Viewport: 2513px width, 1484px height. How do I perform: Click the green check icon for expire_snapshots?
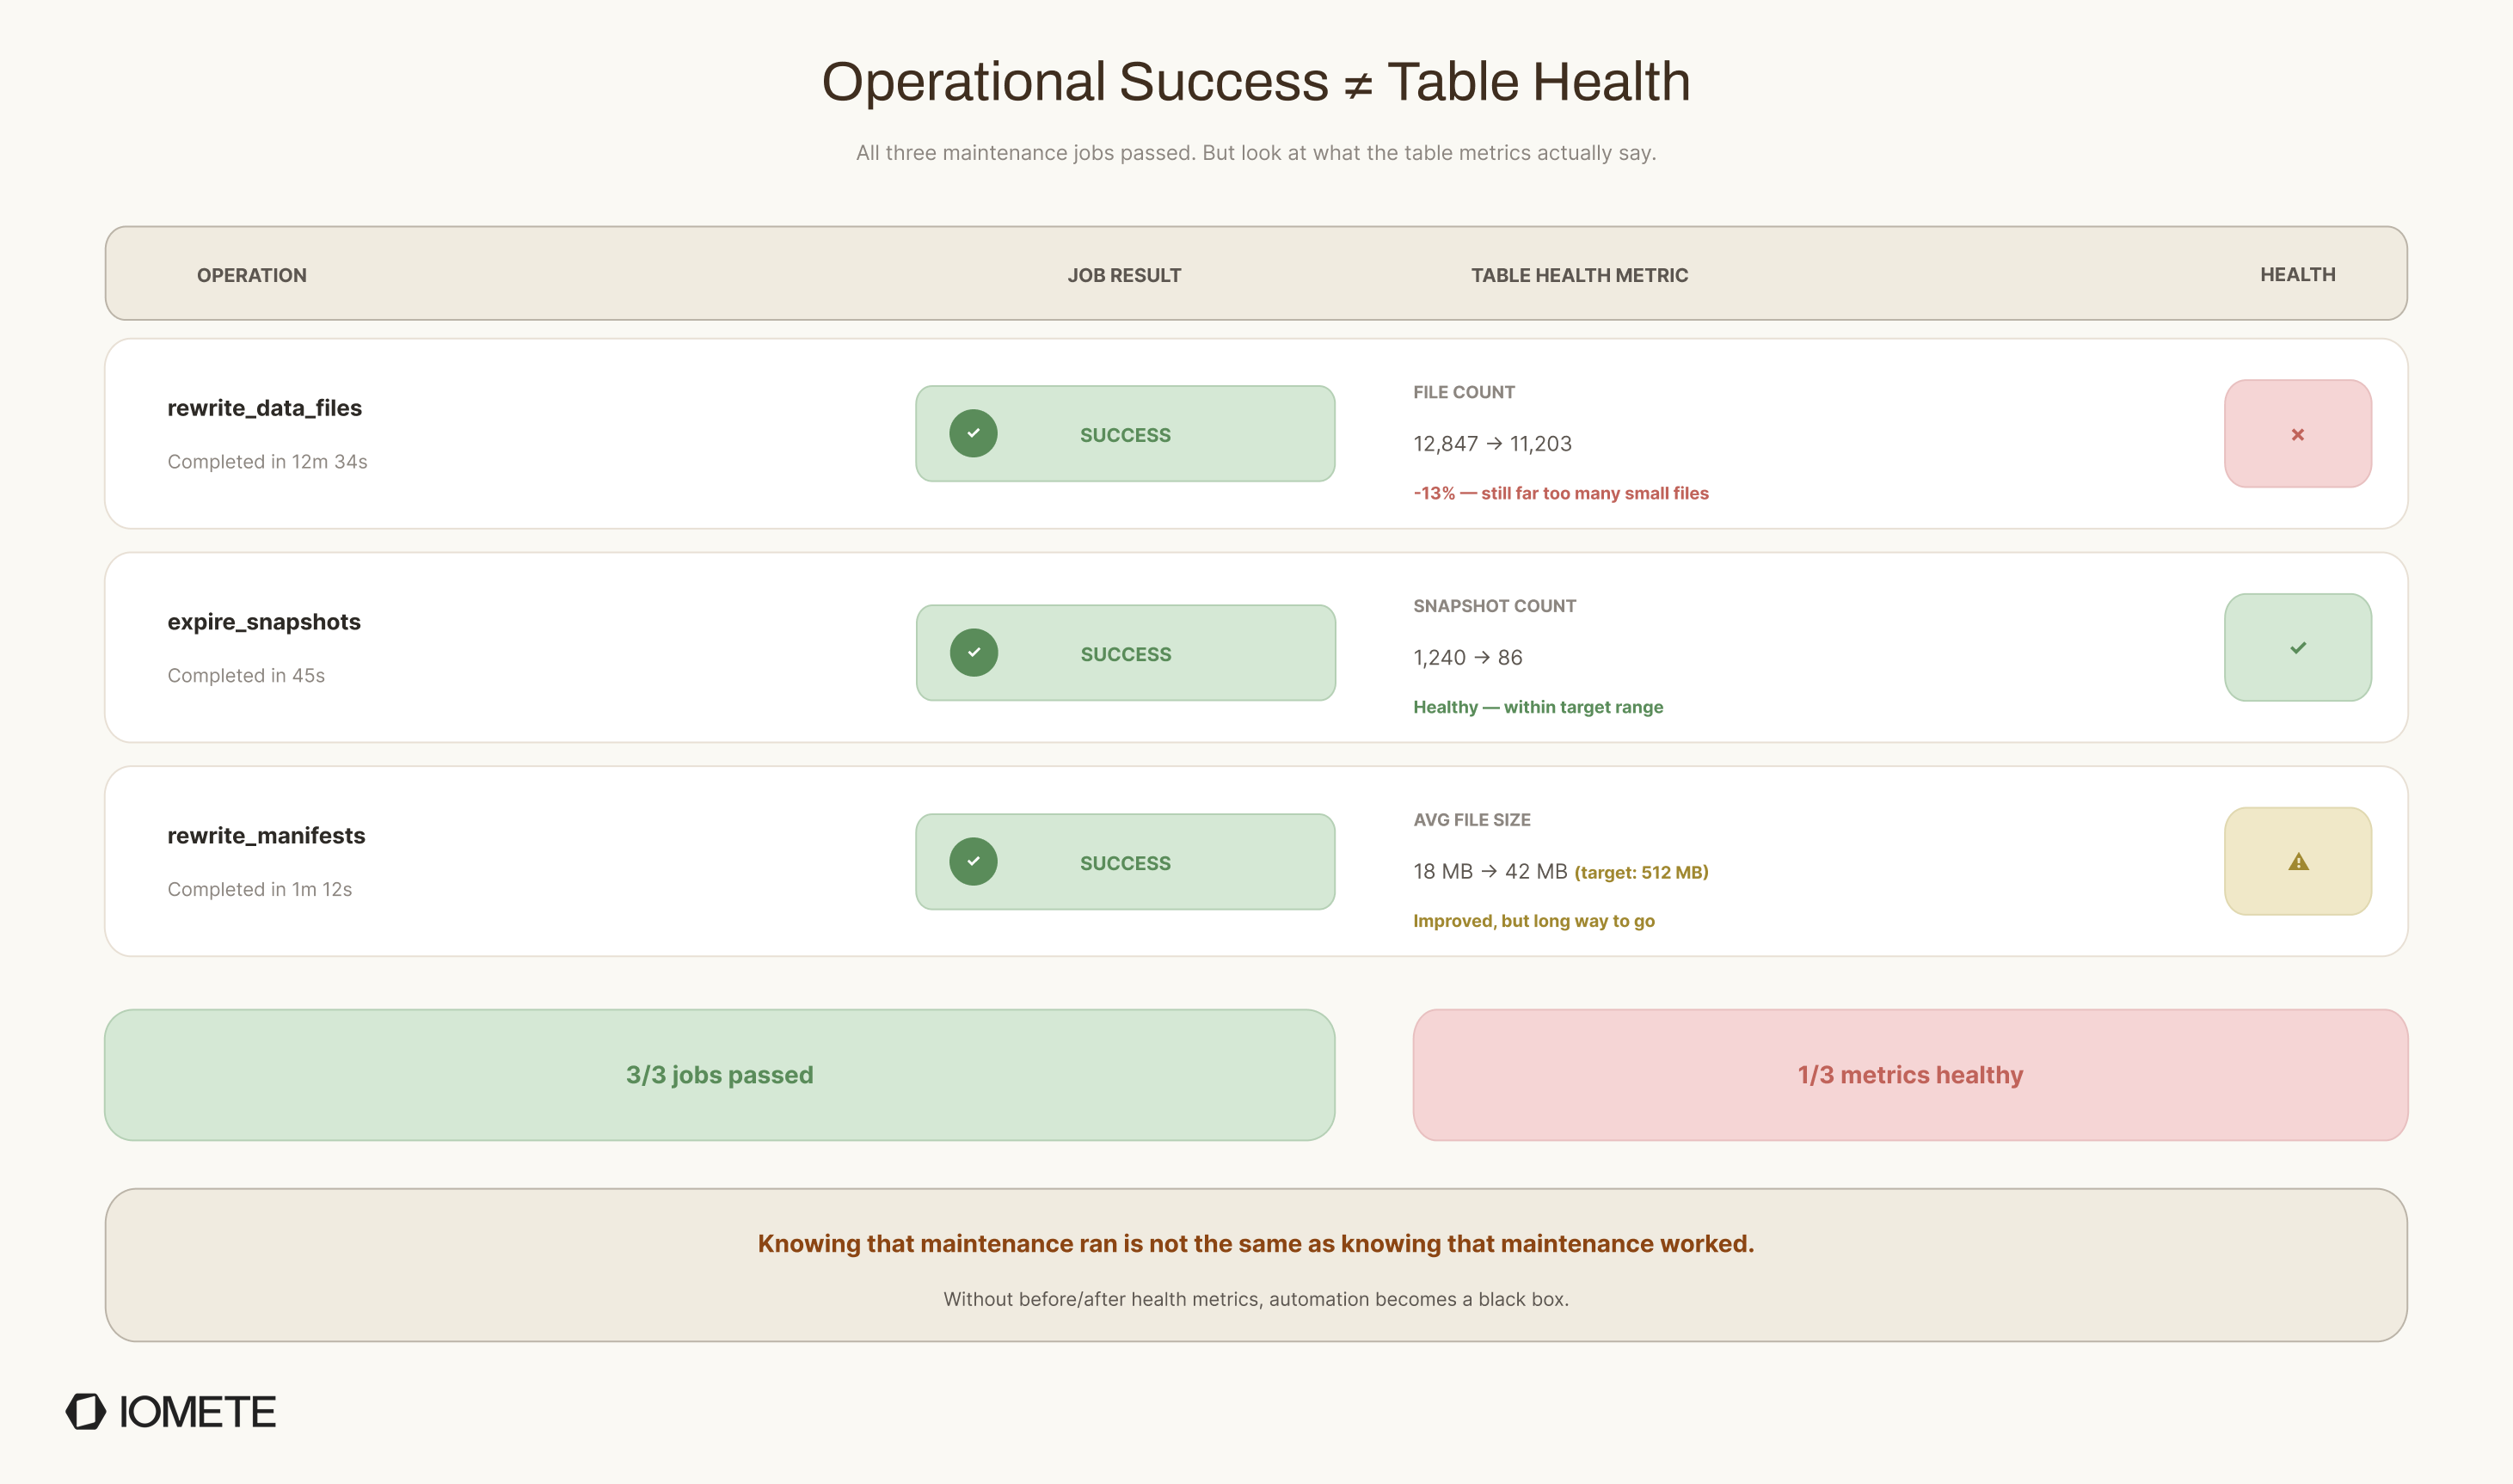[x=973, y=652]
